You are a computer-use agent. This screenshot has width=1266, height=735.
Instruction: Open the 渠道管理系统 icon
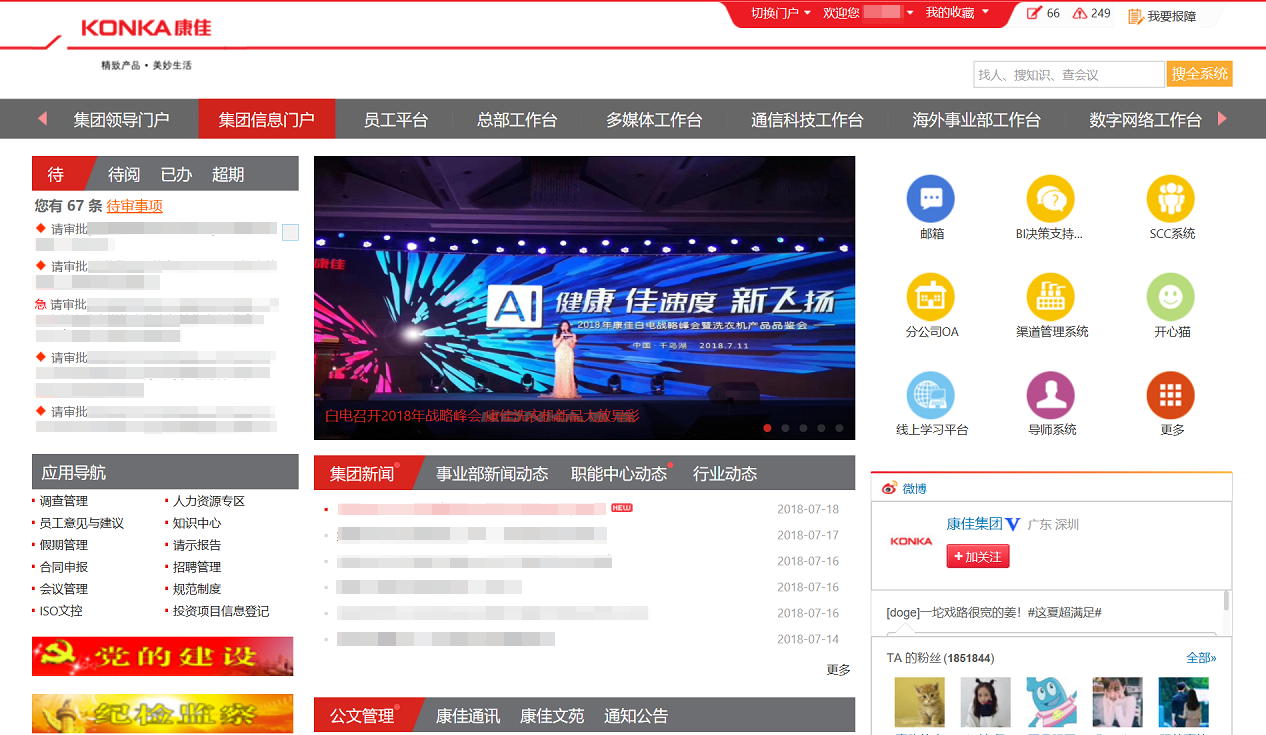1050,297
